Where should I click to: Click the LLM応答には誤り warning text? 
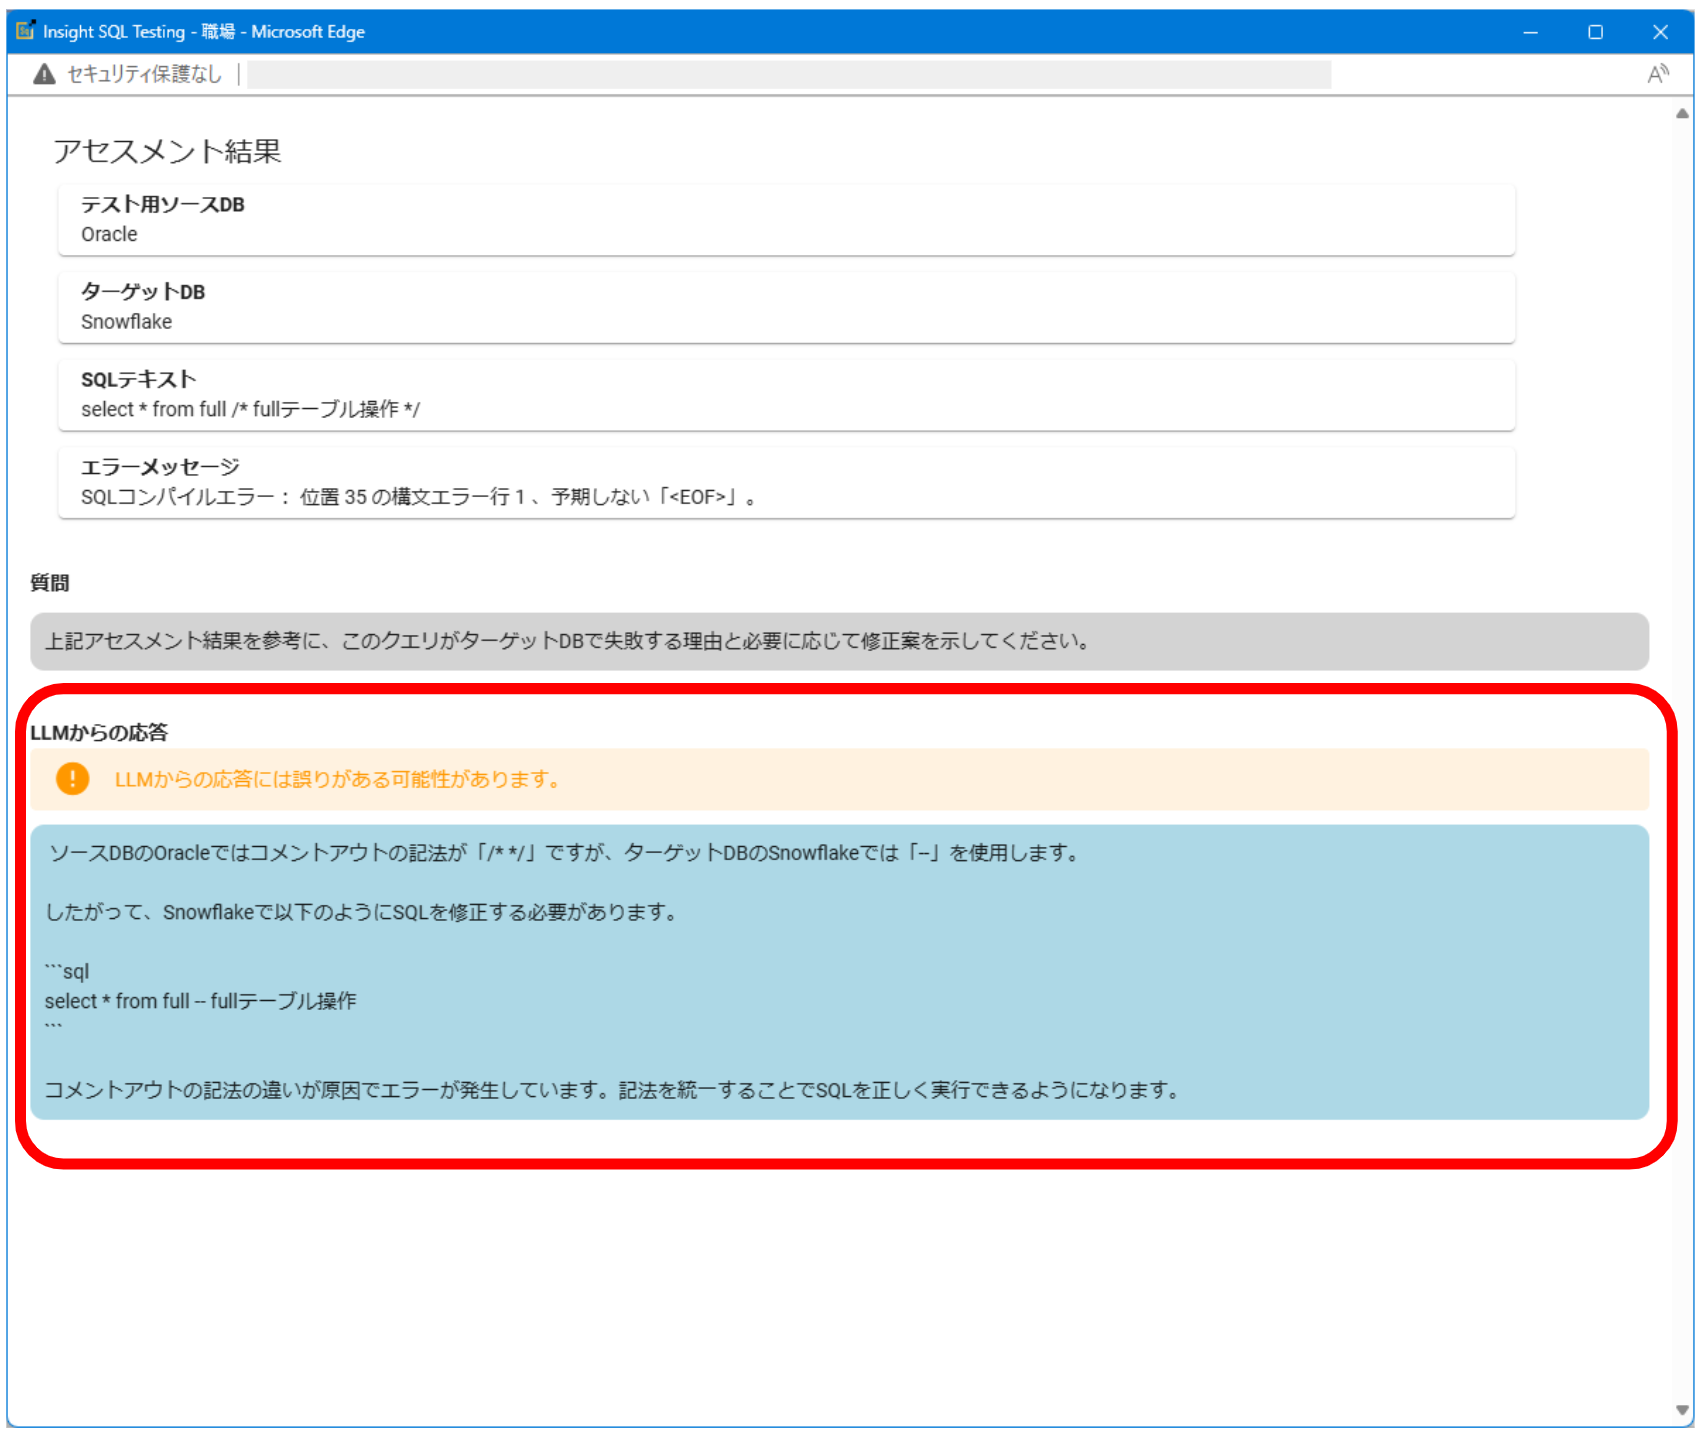coord(338,779)
